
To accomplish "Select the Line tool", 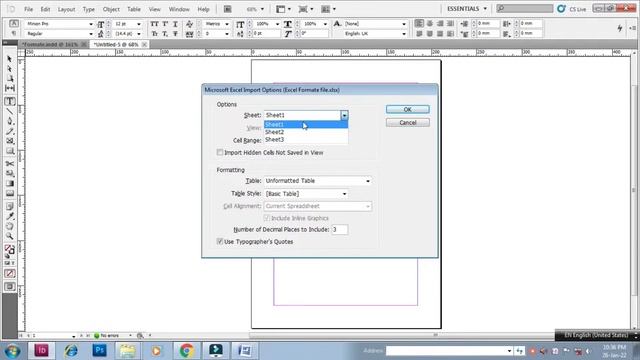I will 10,111.
